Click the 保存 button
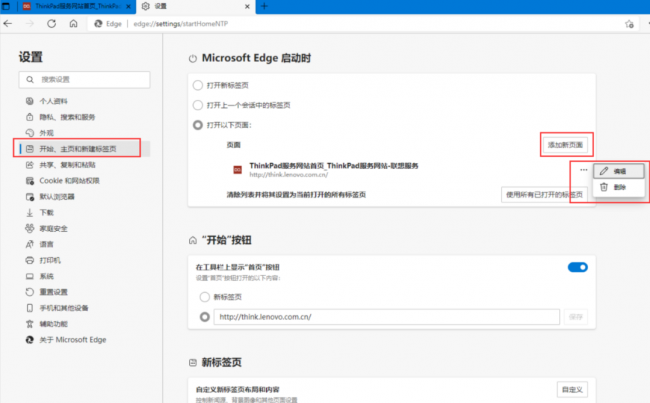 pyautogui.click(x=575, y=317)
